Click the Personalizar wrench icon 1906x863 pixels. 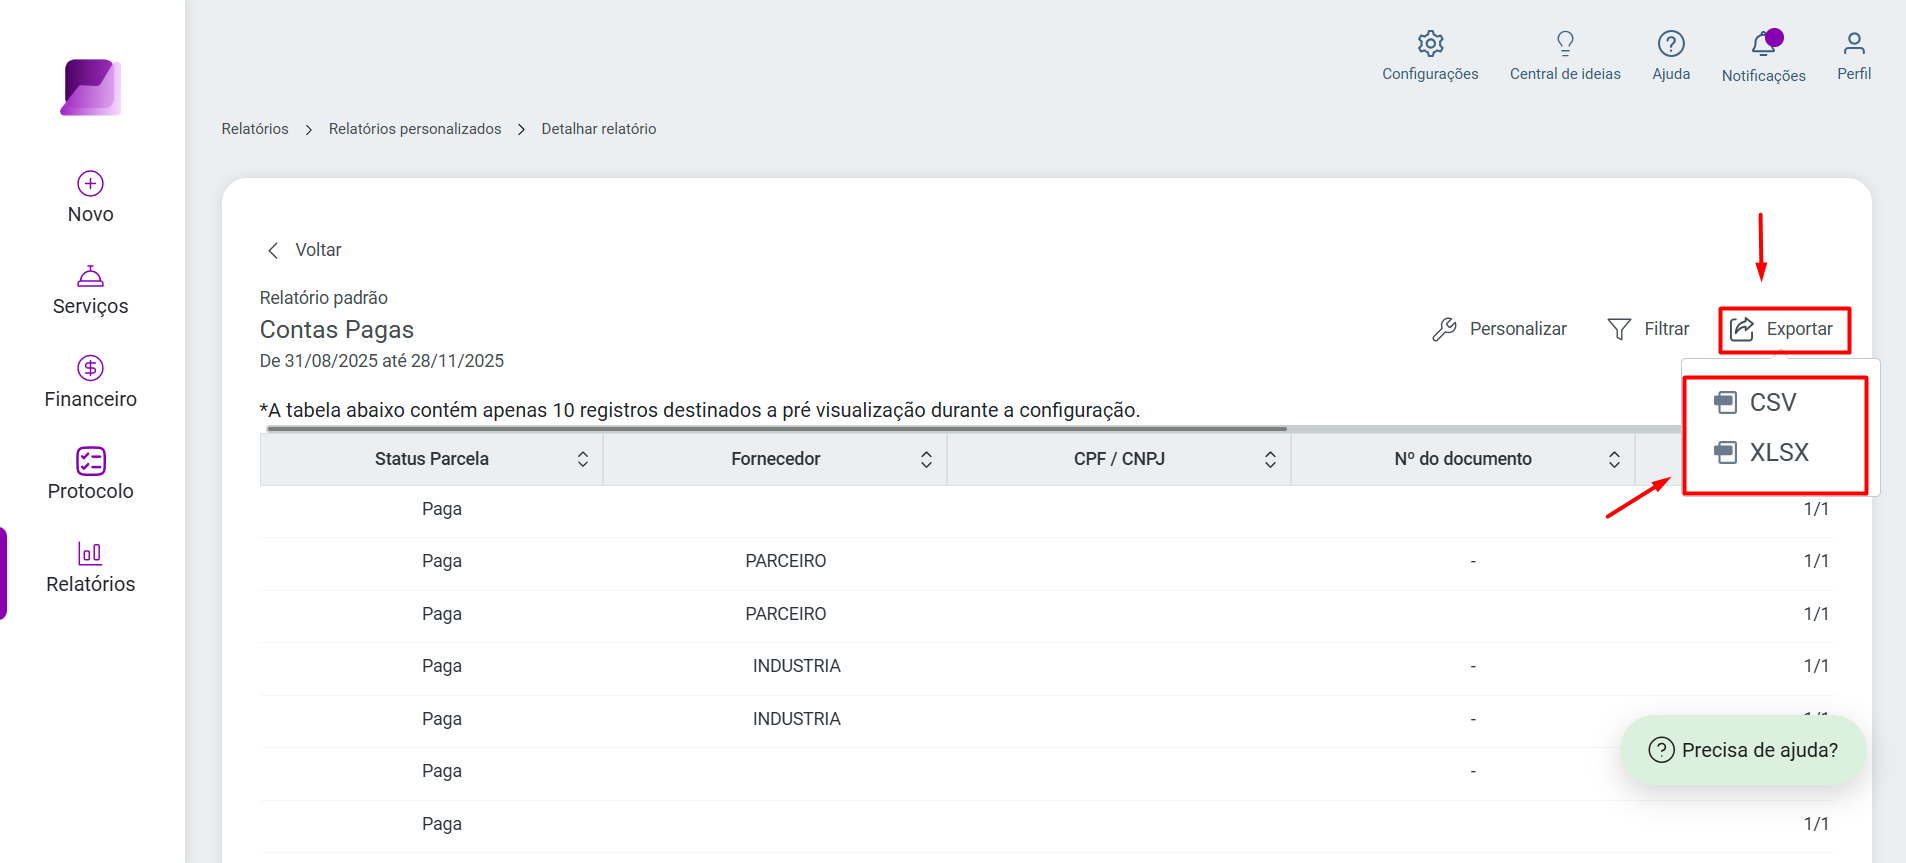[x=1445, y=329]
